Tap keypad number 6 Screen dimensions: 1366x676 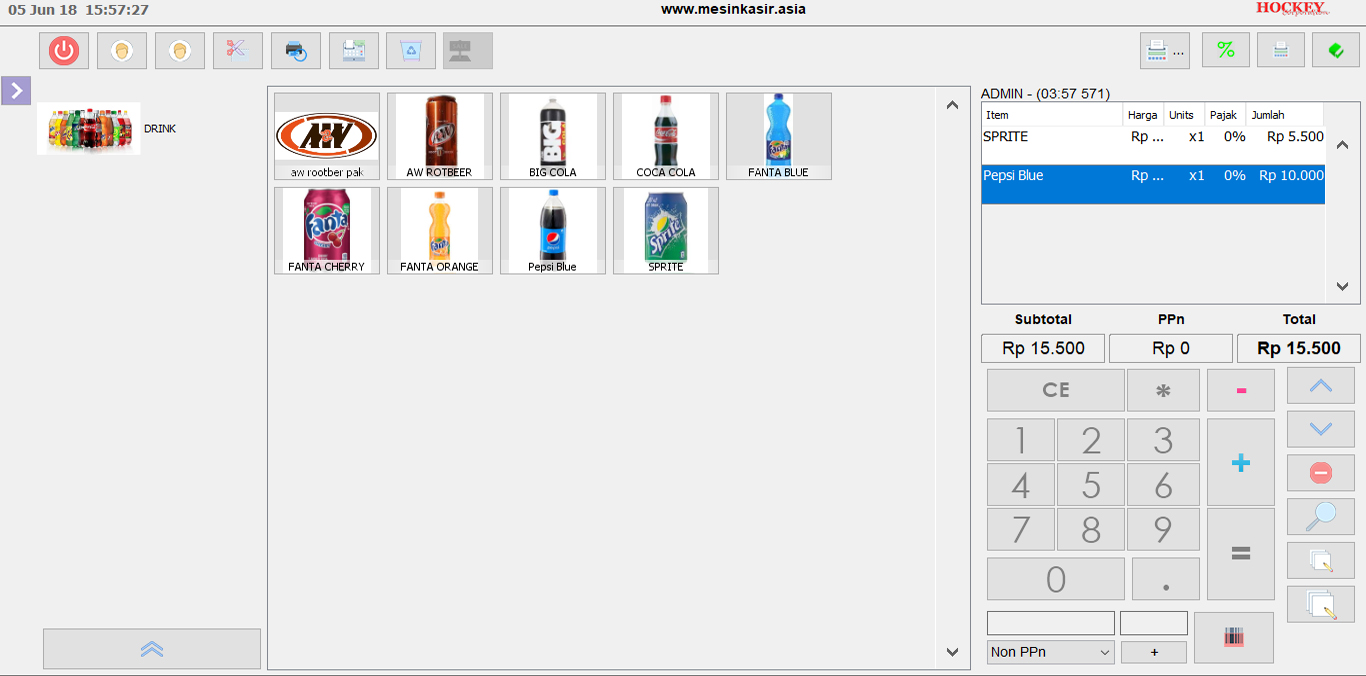1163,485
